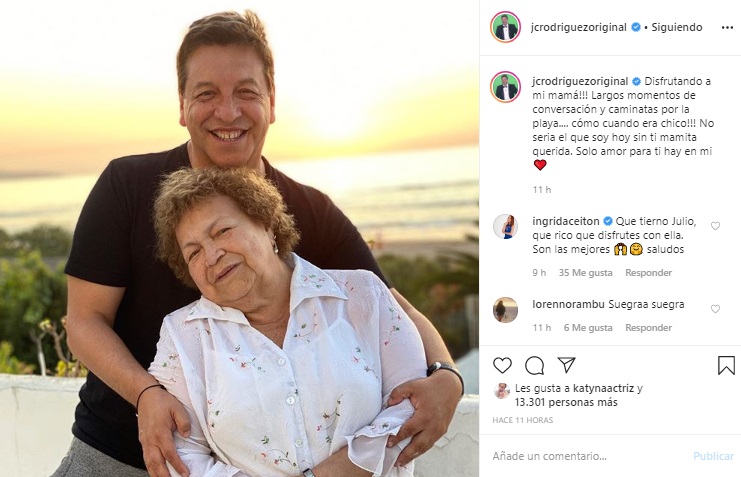Open lorennorambu's profile avatar

[x=506, y=310]
